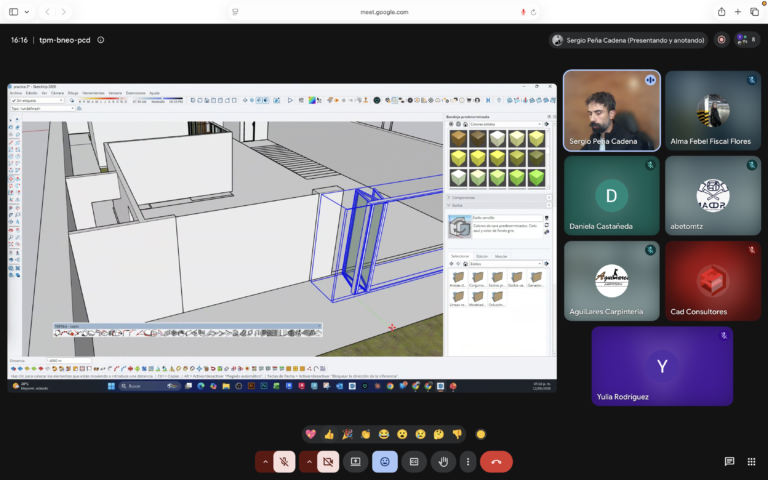Open the Estilos collection dropdown
This screenshot has width=768, height=480.
506,264
